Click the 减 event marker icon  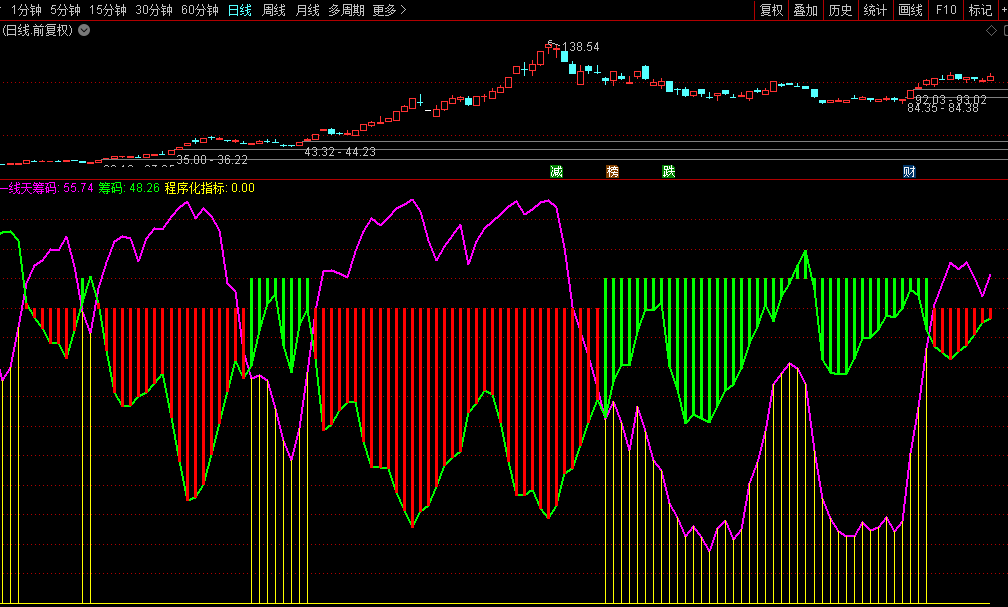[x=556, y=171]
